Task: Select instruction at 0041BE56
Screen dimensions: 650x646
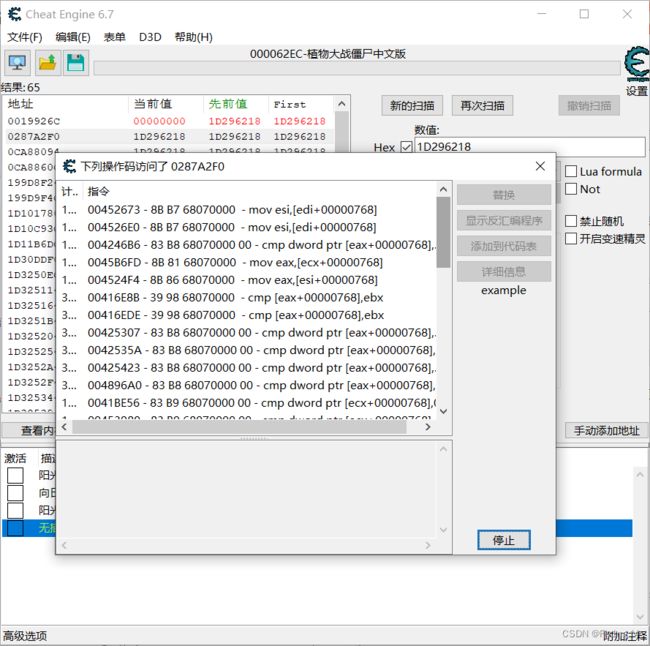Action: pos(247,403)
